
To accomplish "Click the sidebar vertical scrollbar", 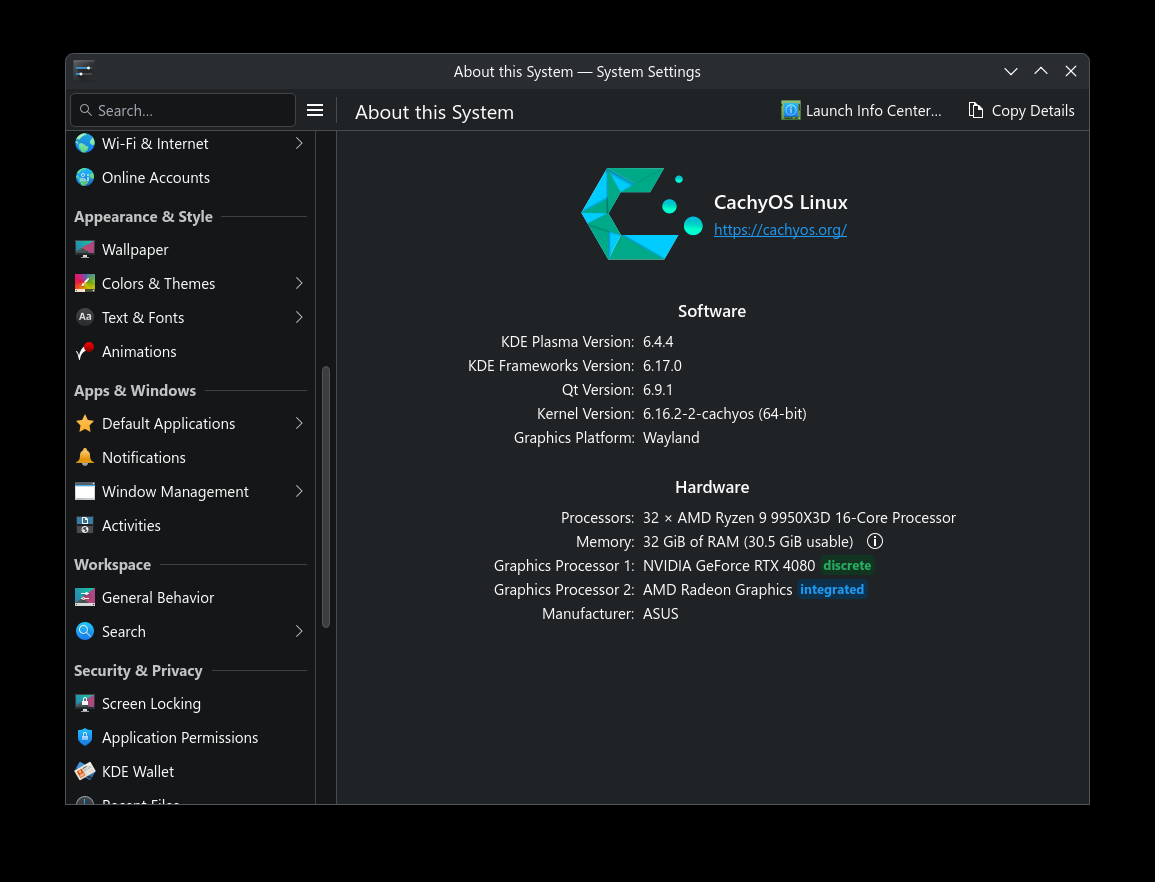I will (326, 497).
